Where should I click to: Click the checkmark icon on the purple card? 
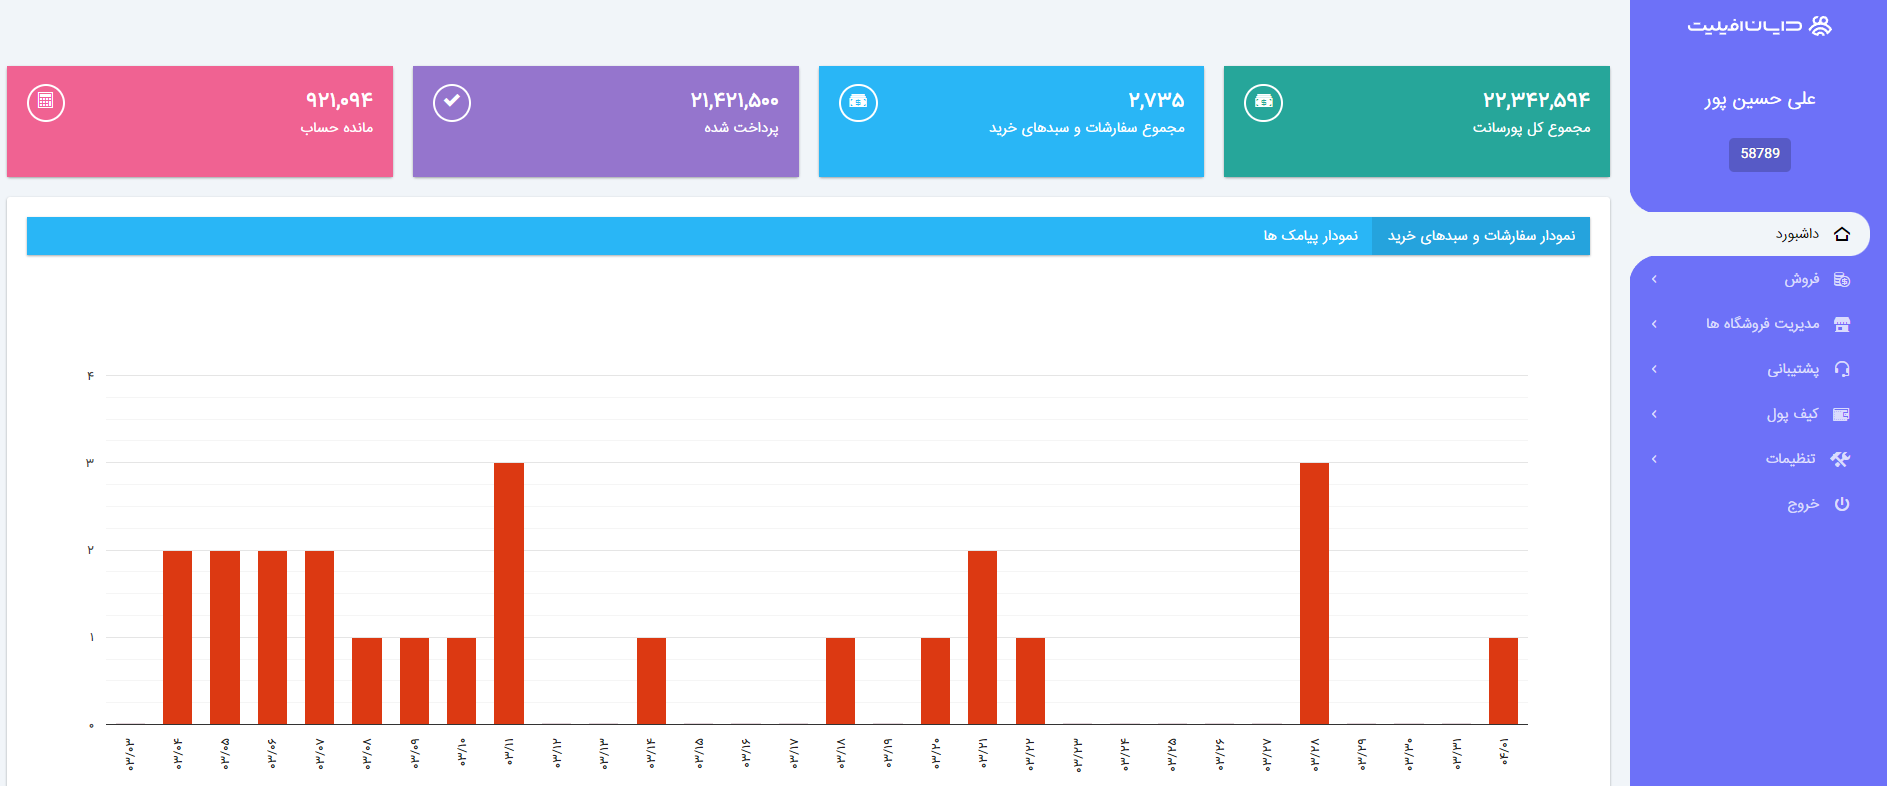pos(452,102)
